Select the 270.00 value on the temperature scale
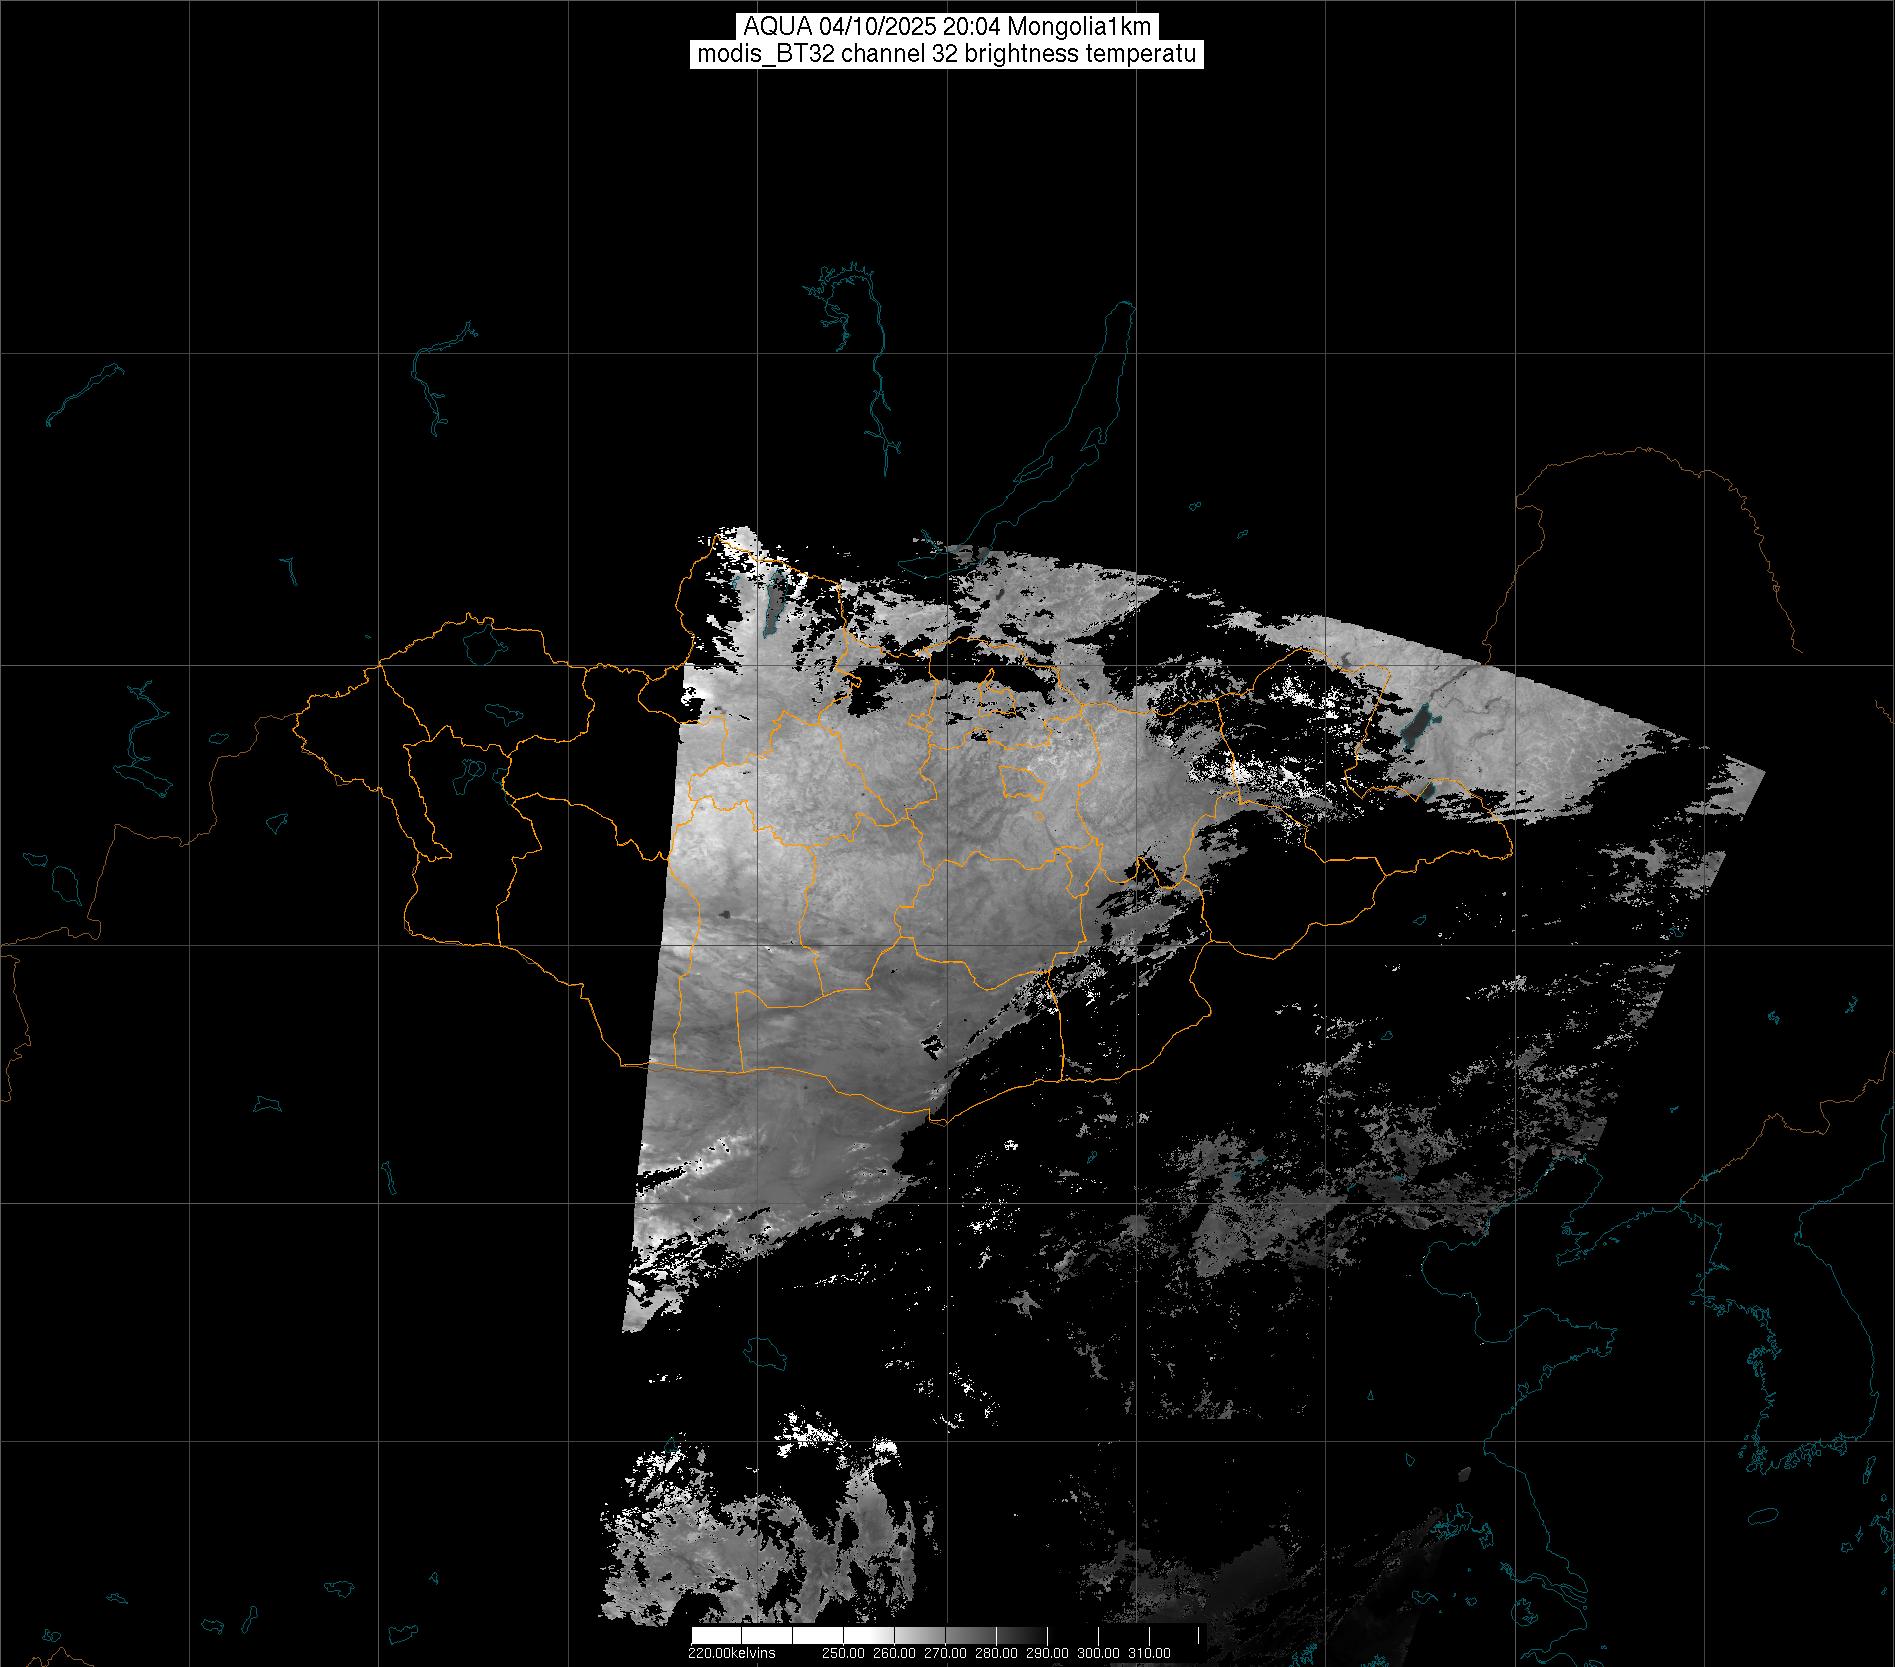1895x1667 pixels. 945,1653
